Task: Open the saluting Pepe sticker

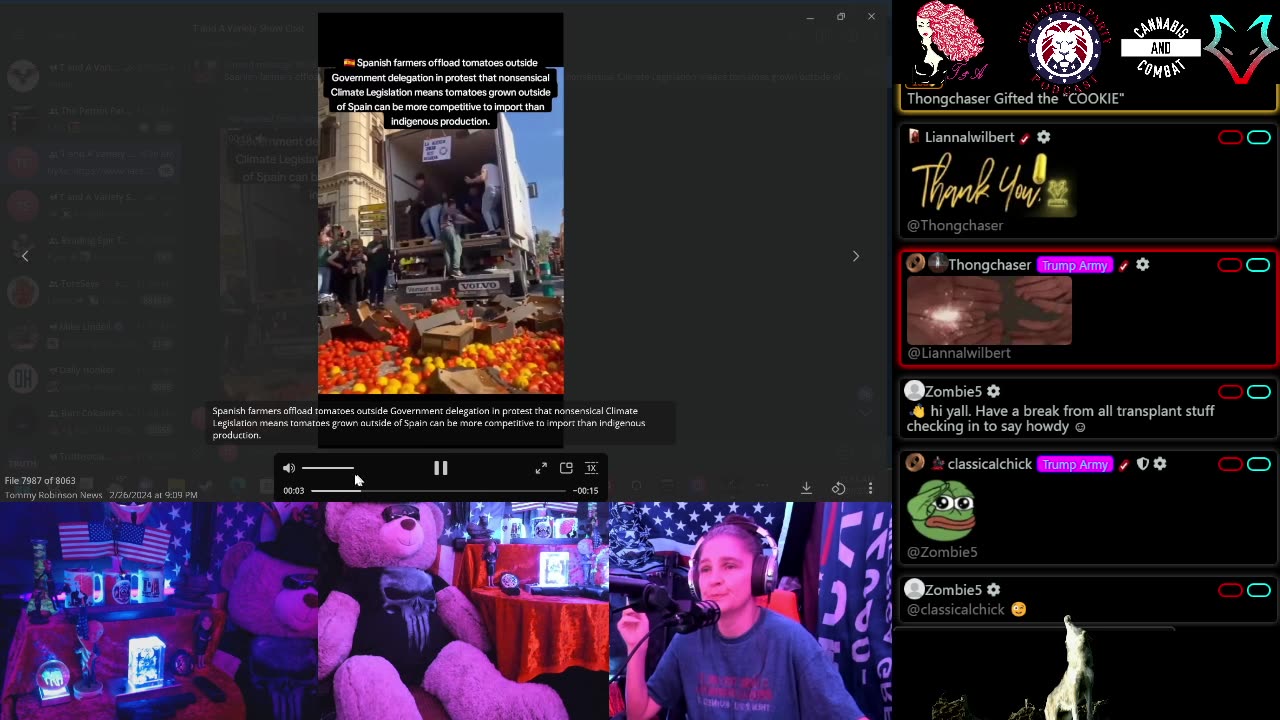Action: coord(941,510)
